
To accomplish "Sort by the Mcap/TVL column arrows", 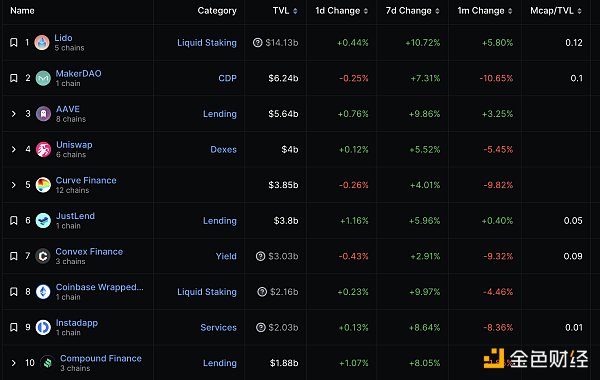I will pos(579,11).
